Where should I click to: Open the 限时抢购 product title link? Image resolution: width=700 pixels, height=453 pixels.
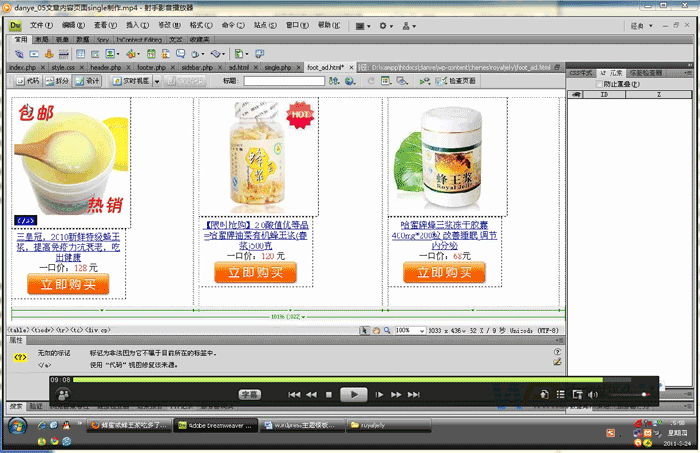[256, 235]
